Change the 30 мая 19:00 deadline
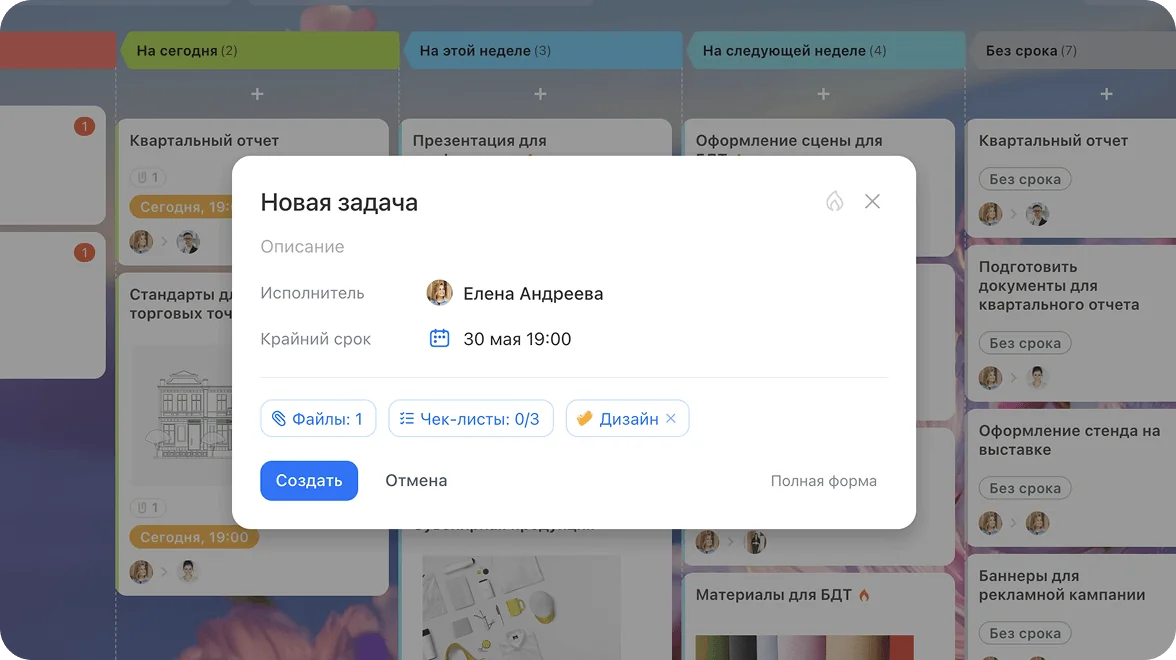 [517, 339]
